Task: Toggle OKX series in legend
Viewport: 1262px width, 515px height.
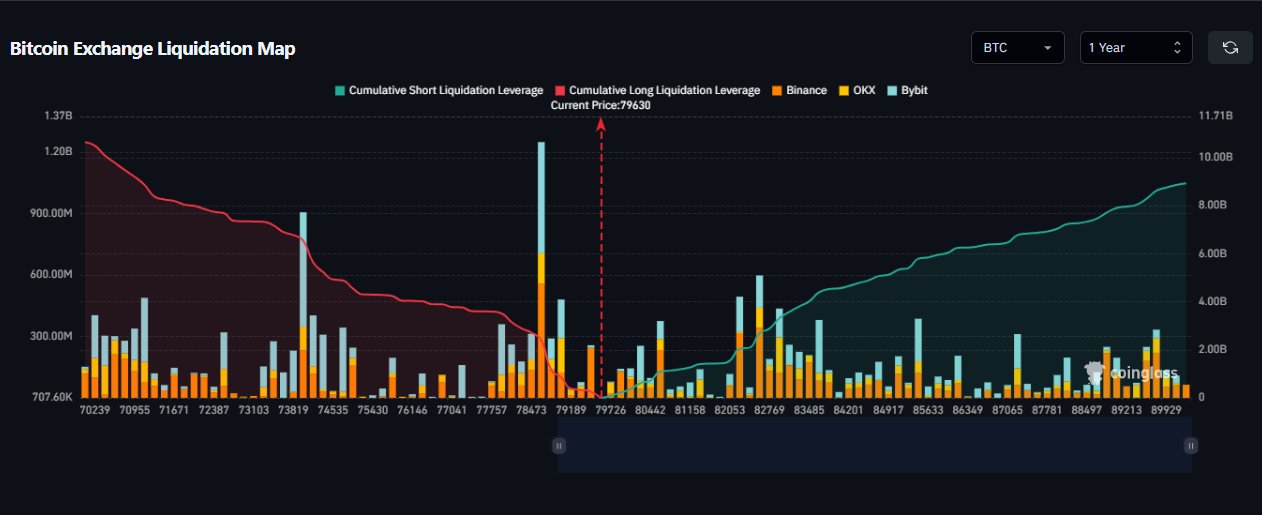Action: [855, 90]
